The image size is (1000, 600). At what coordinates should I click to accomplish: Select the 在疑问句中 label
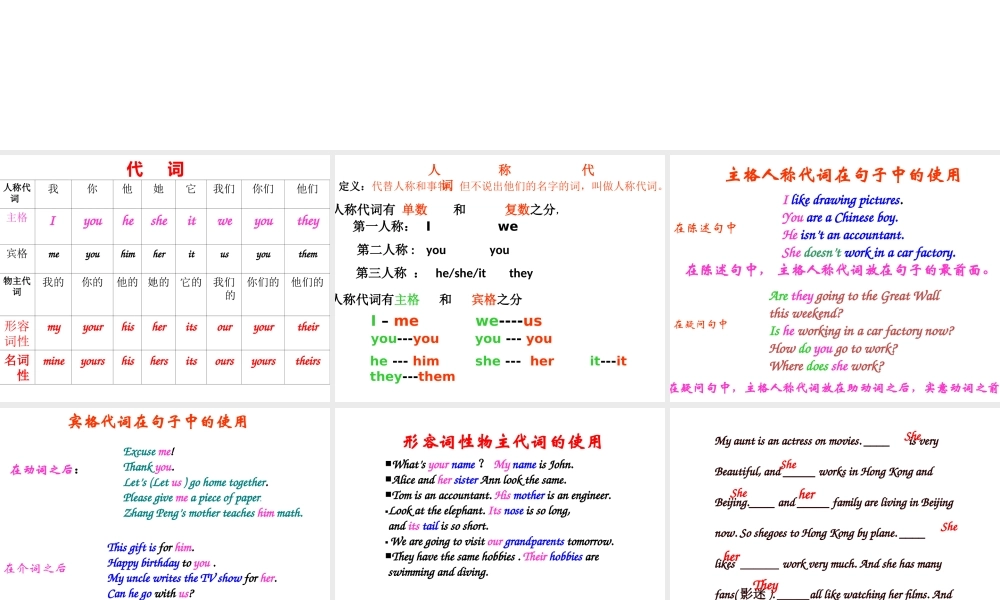pos(700,324)
